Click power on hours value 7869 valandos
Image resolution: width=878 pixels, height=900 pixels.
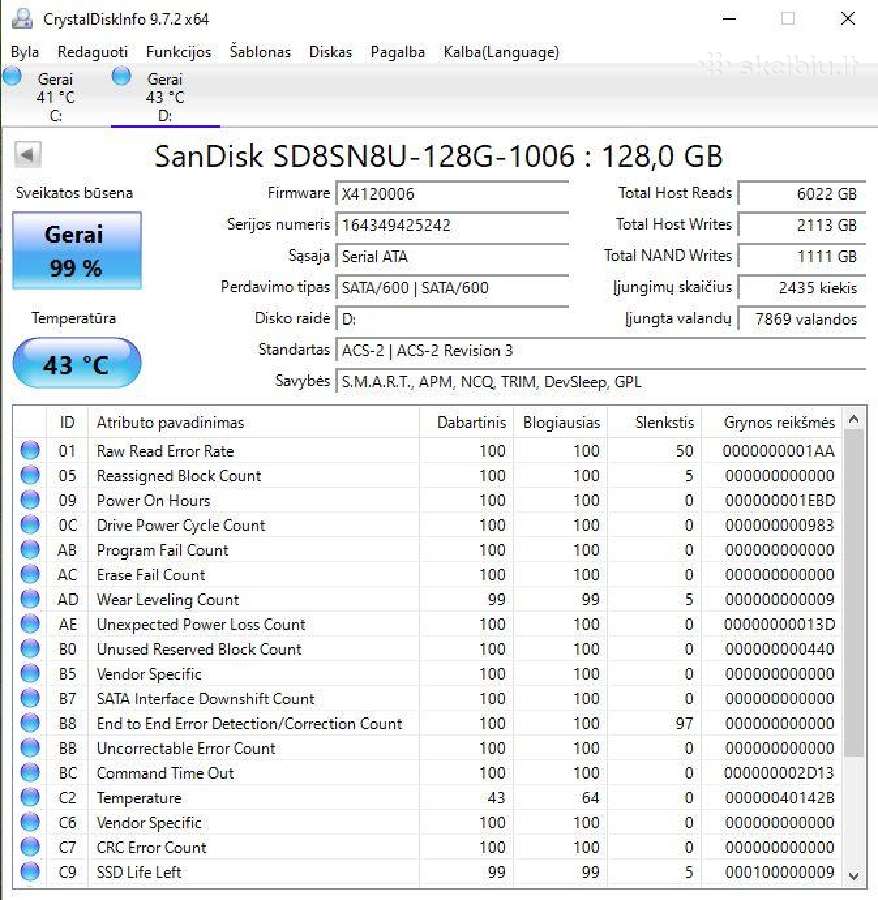[802, 319]
